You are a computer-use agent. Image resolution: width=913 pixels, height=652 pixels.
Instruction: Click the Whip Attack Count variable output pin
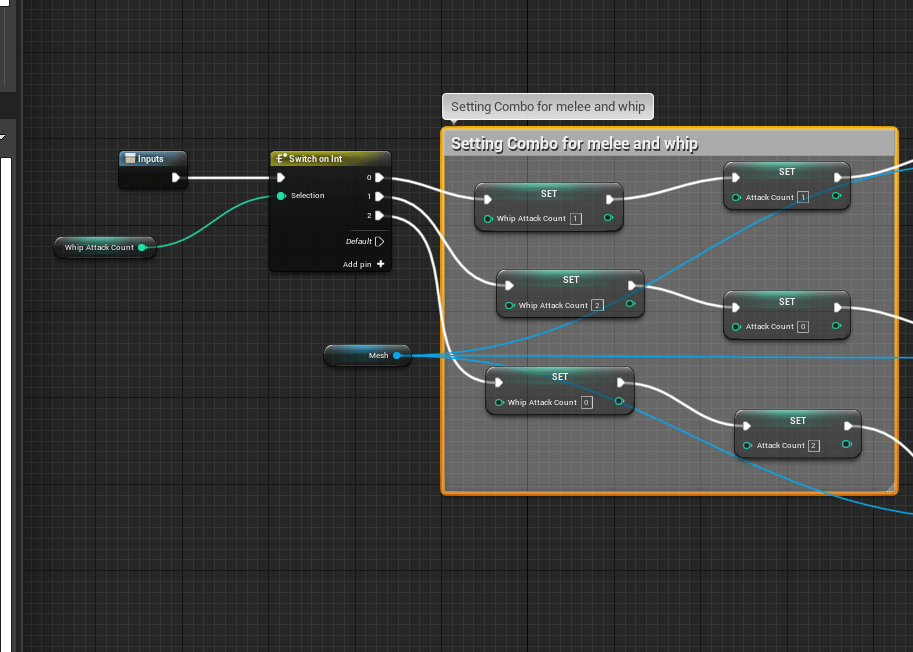142,247
